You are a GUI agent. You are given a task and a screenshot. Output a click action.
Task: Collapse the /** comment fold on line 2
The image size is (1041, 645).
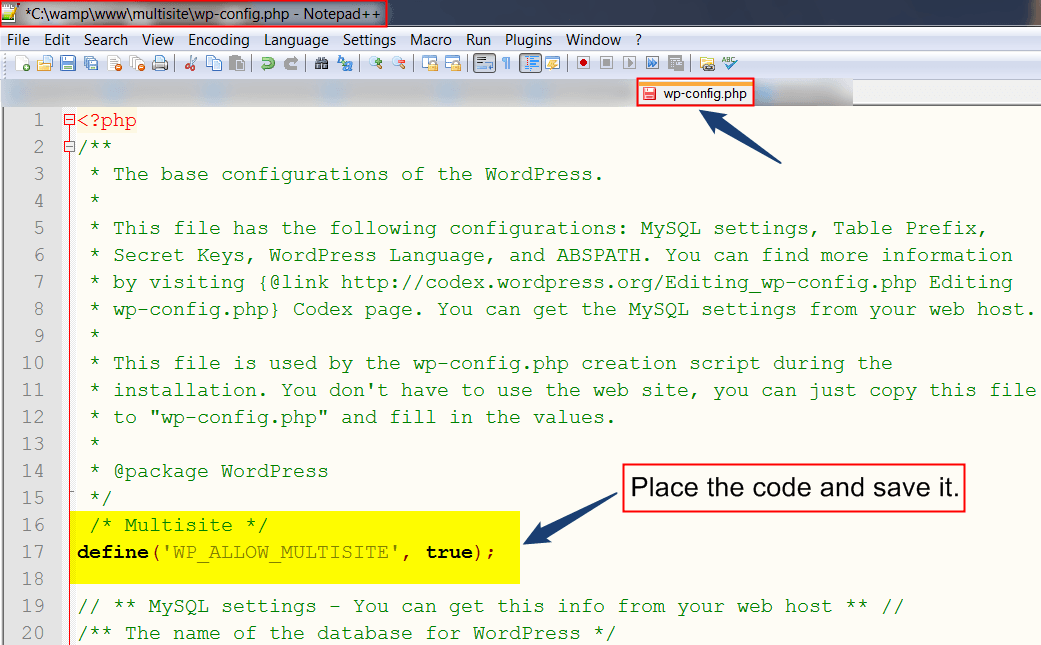click(x=69, y=147)
